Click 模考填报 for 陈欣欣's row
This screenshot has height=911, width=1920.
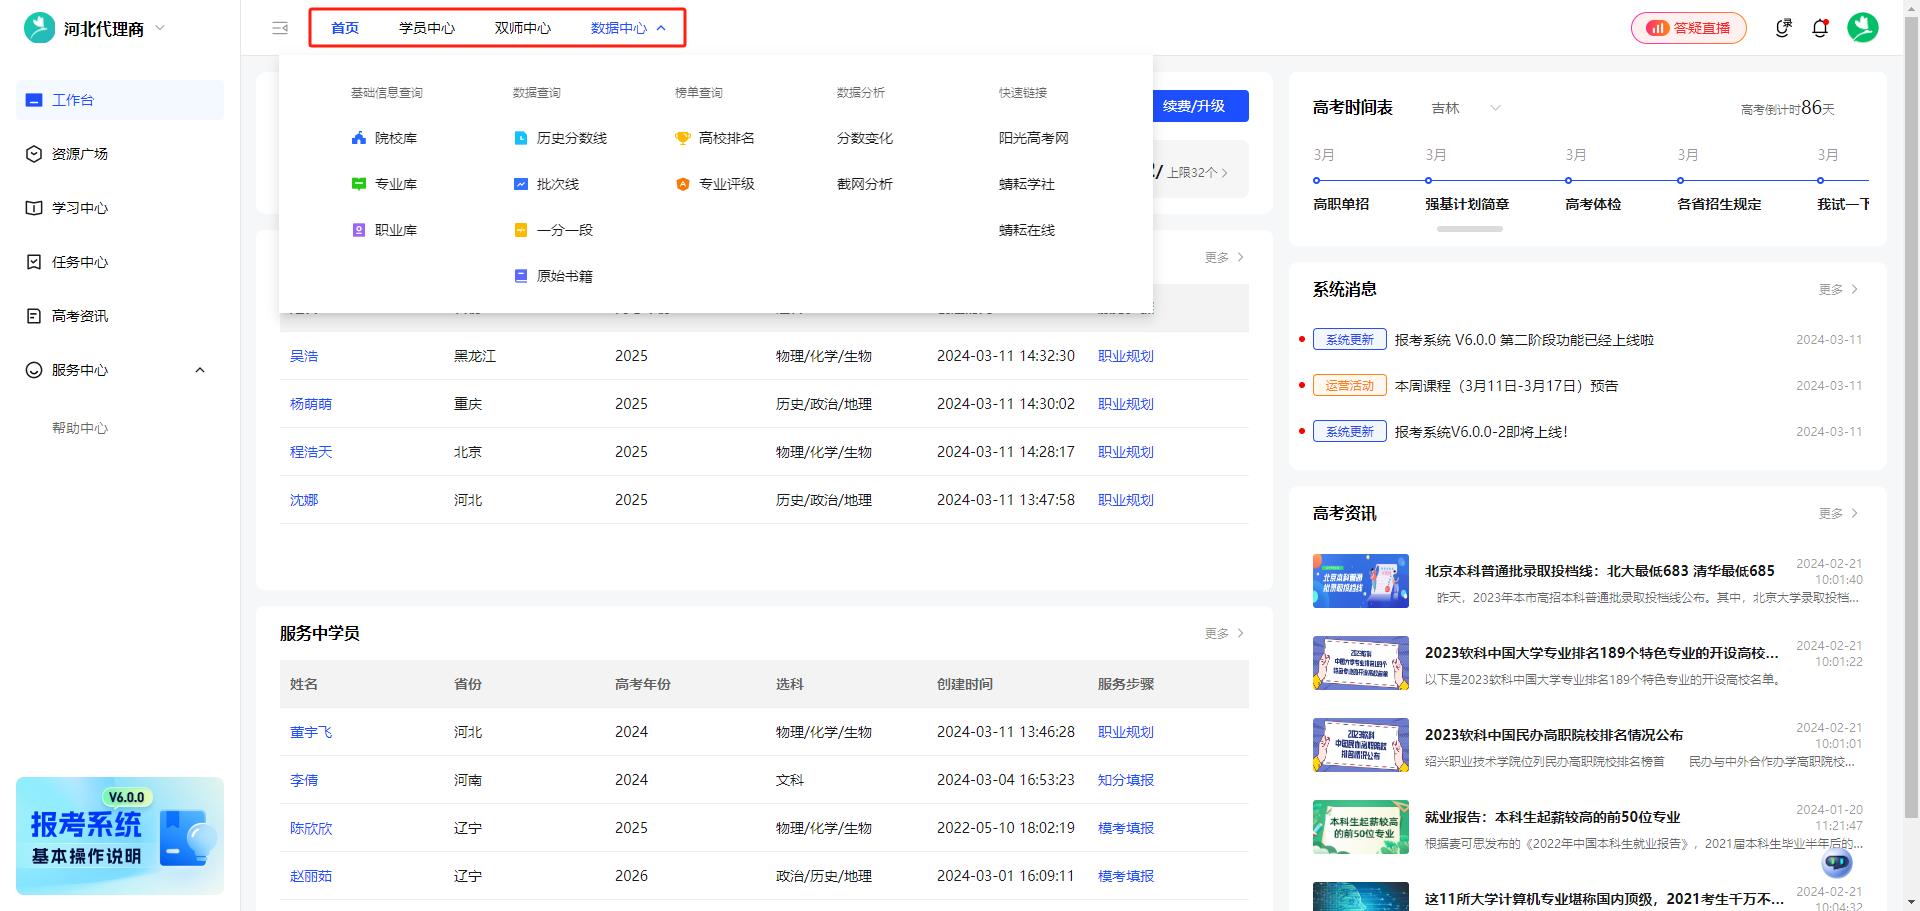point(1126,828)
